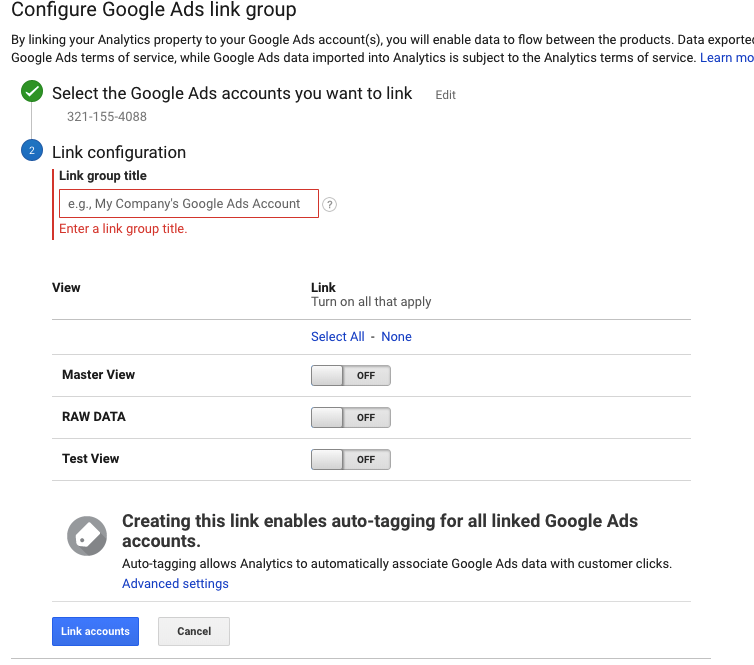Open the Advanced settings link
This screenshot has height=665, width=754.
175,583
